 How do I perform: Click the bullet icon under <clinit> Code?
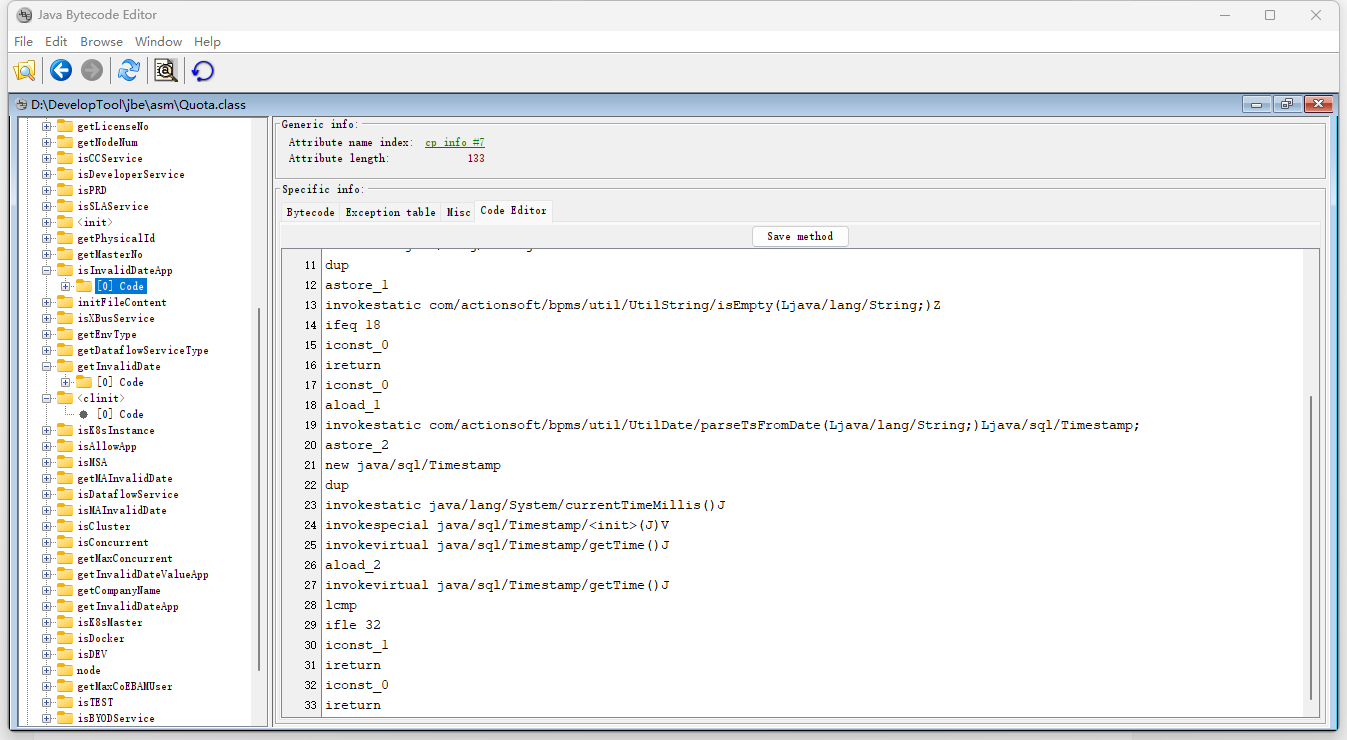point(84,414)
